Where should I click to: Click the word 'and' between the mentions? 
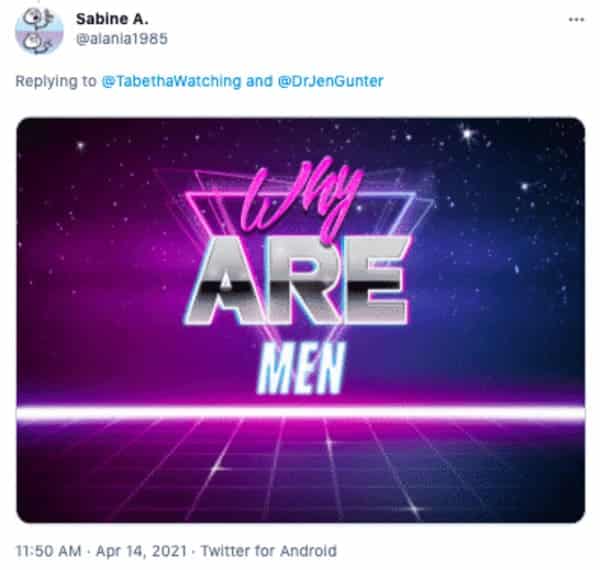click(259, 81)
